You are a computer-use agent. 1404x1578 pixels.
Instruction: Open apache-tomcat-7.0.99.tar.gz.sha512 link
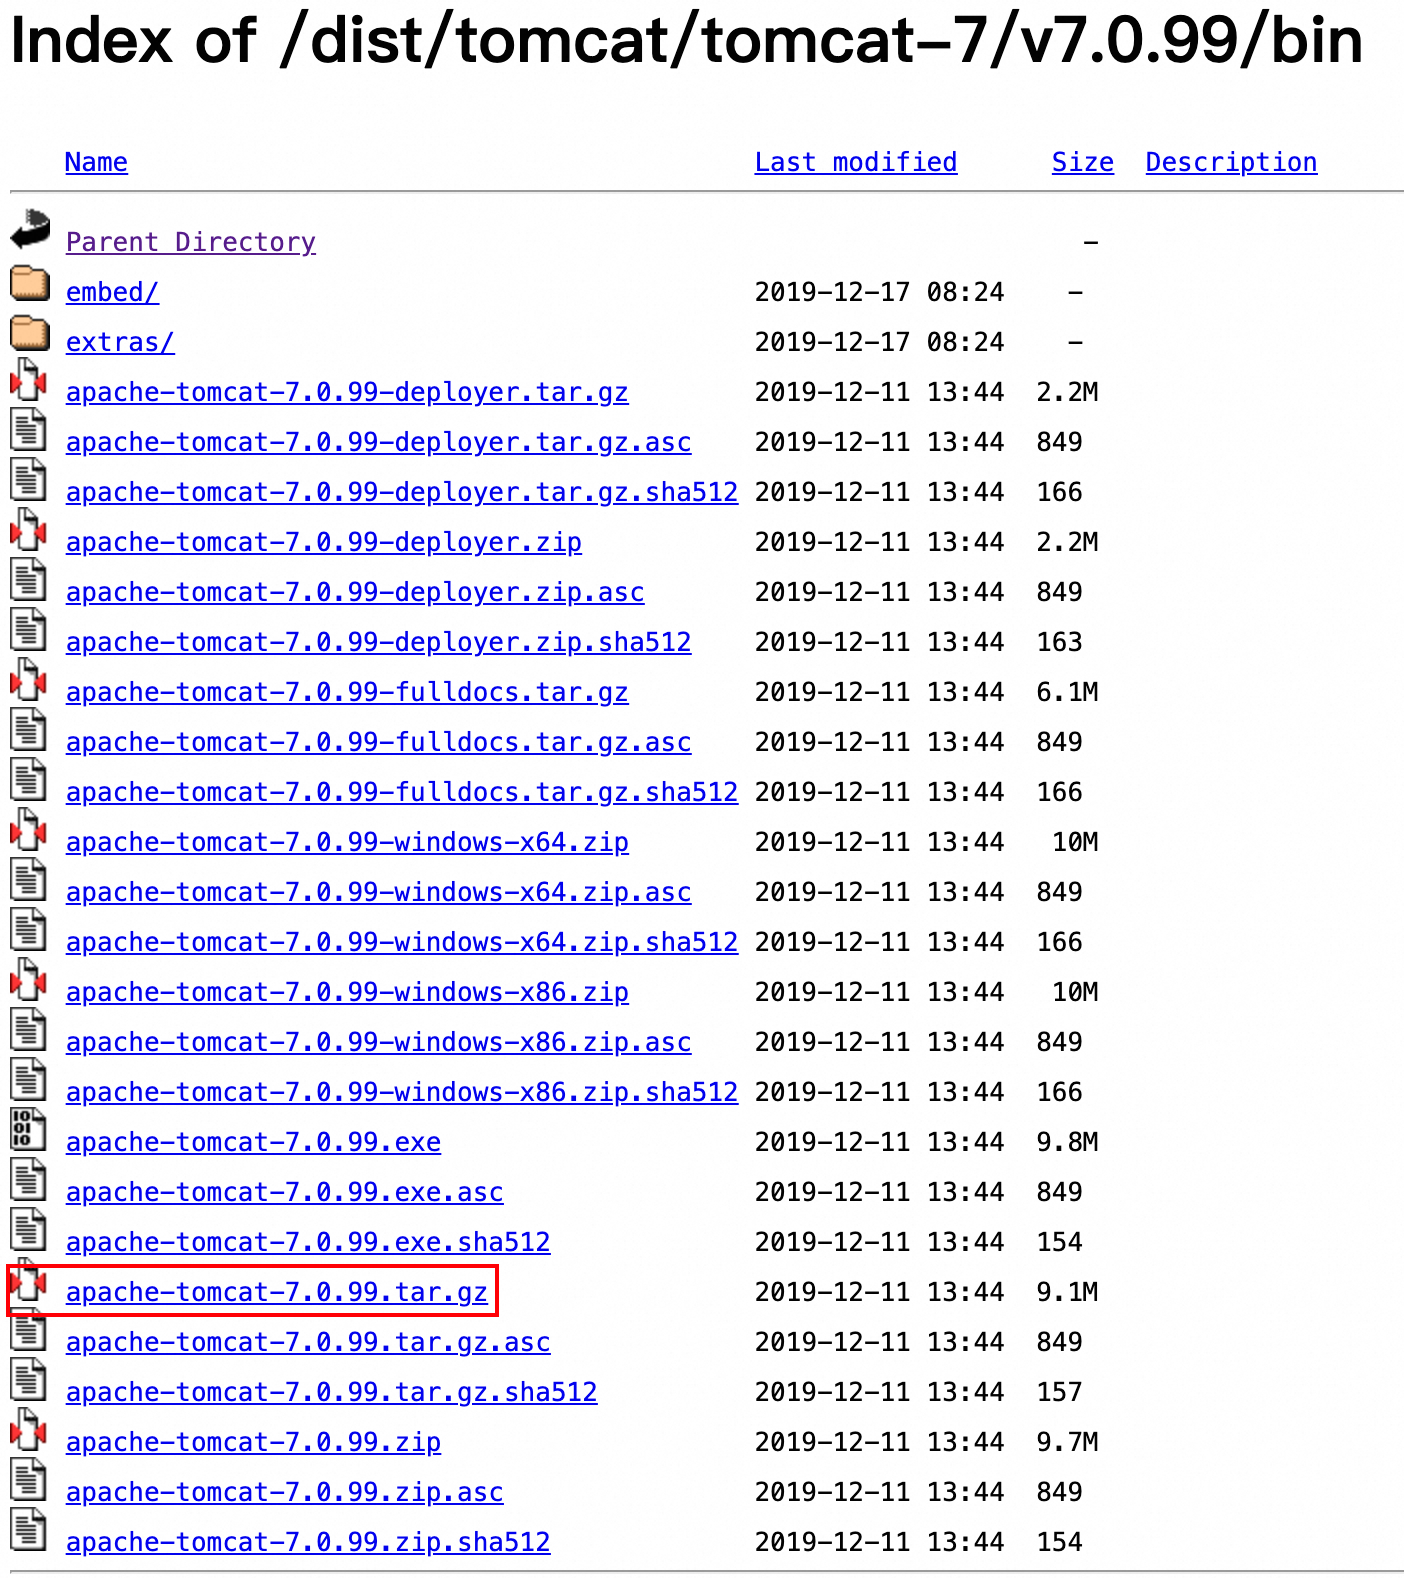(332, 1392)
